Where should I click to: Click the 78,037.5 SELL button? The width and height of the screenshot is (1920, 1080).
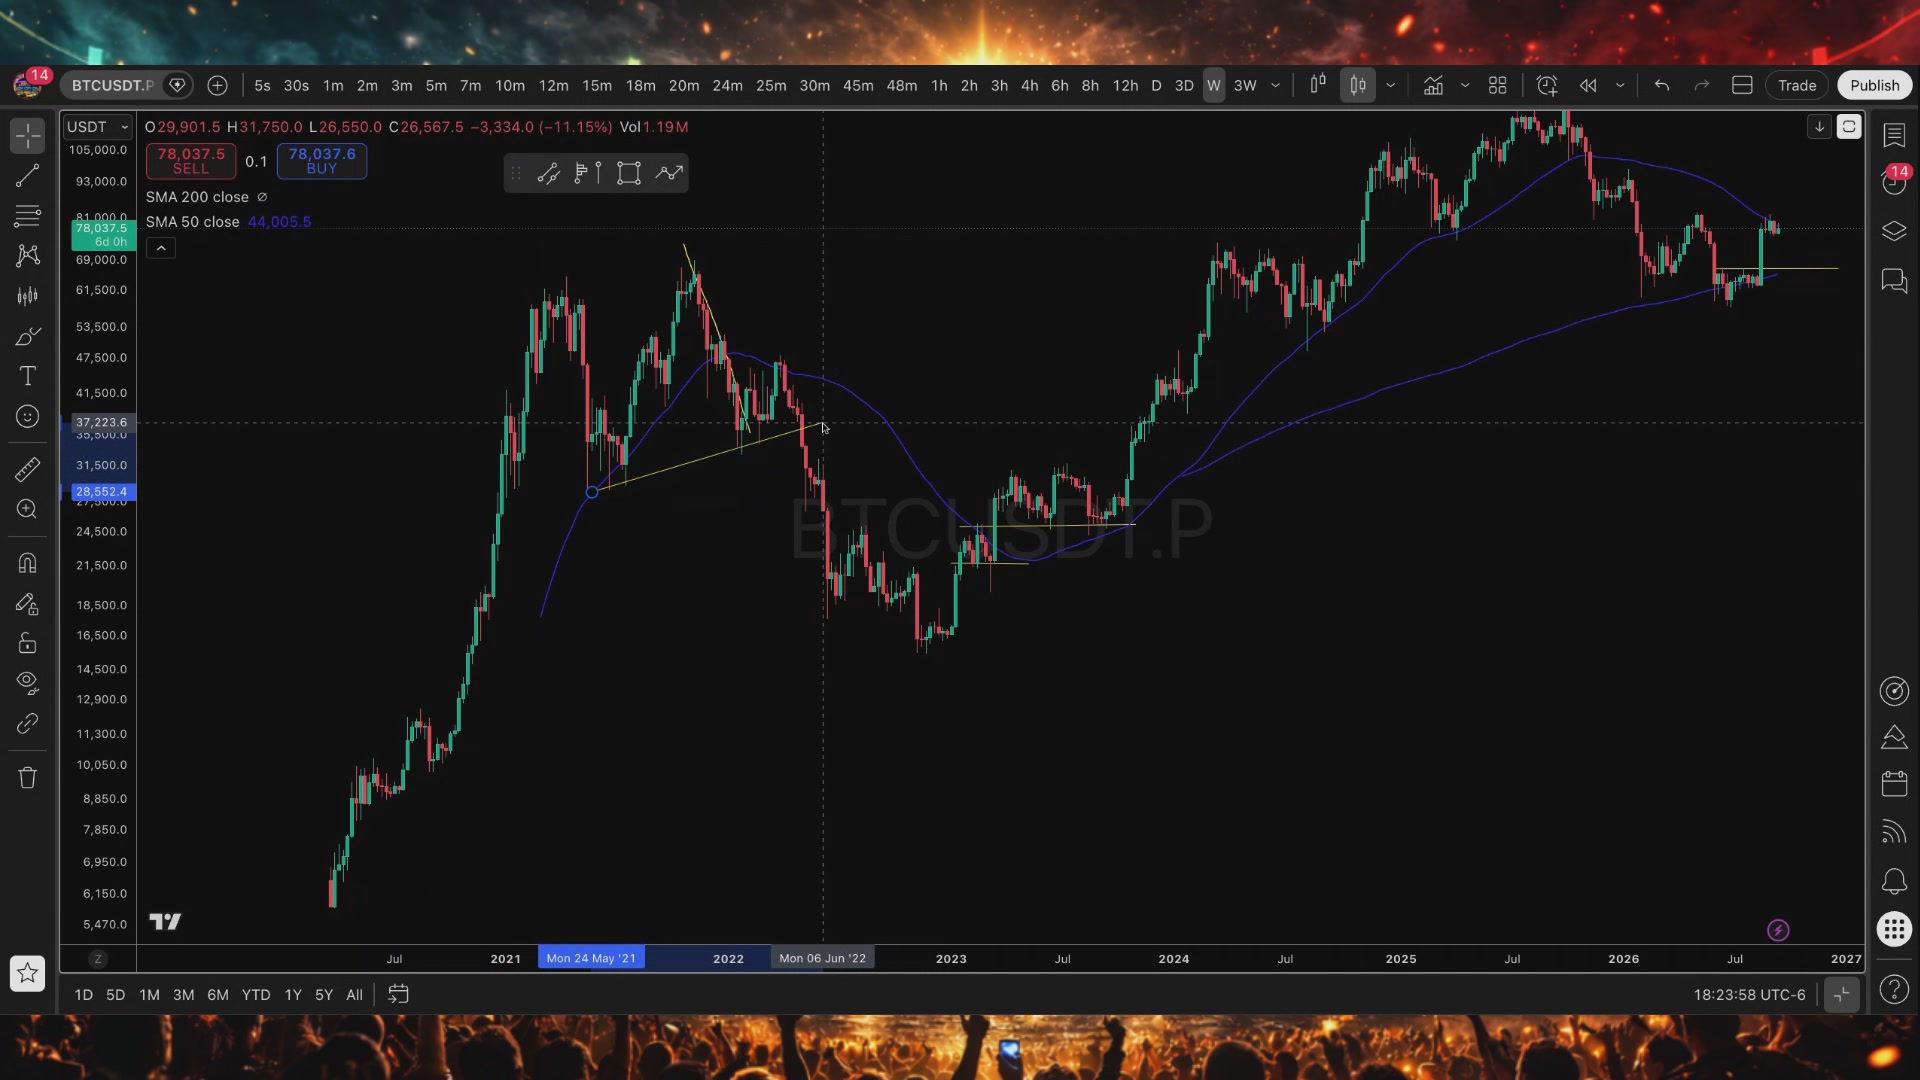pos(191,160)
